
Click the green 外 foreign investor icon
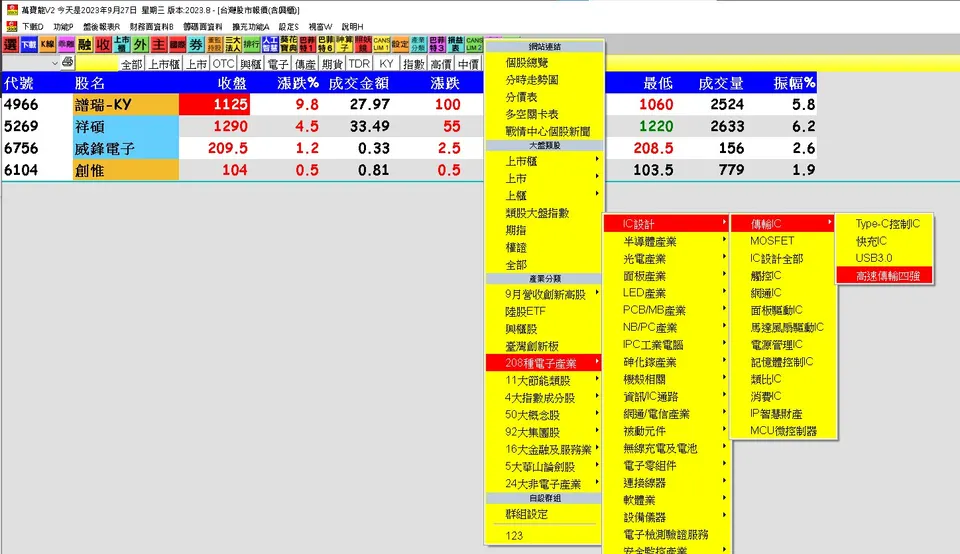[140, 45]
